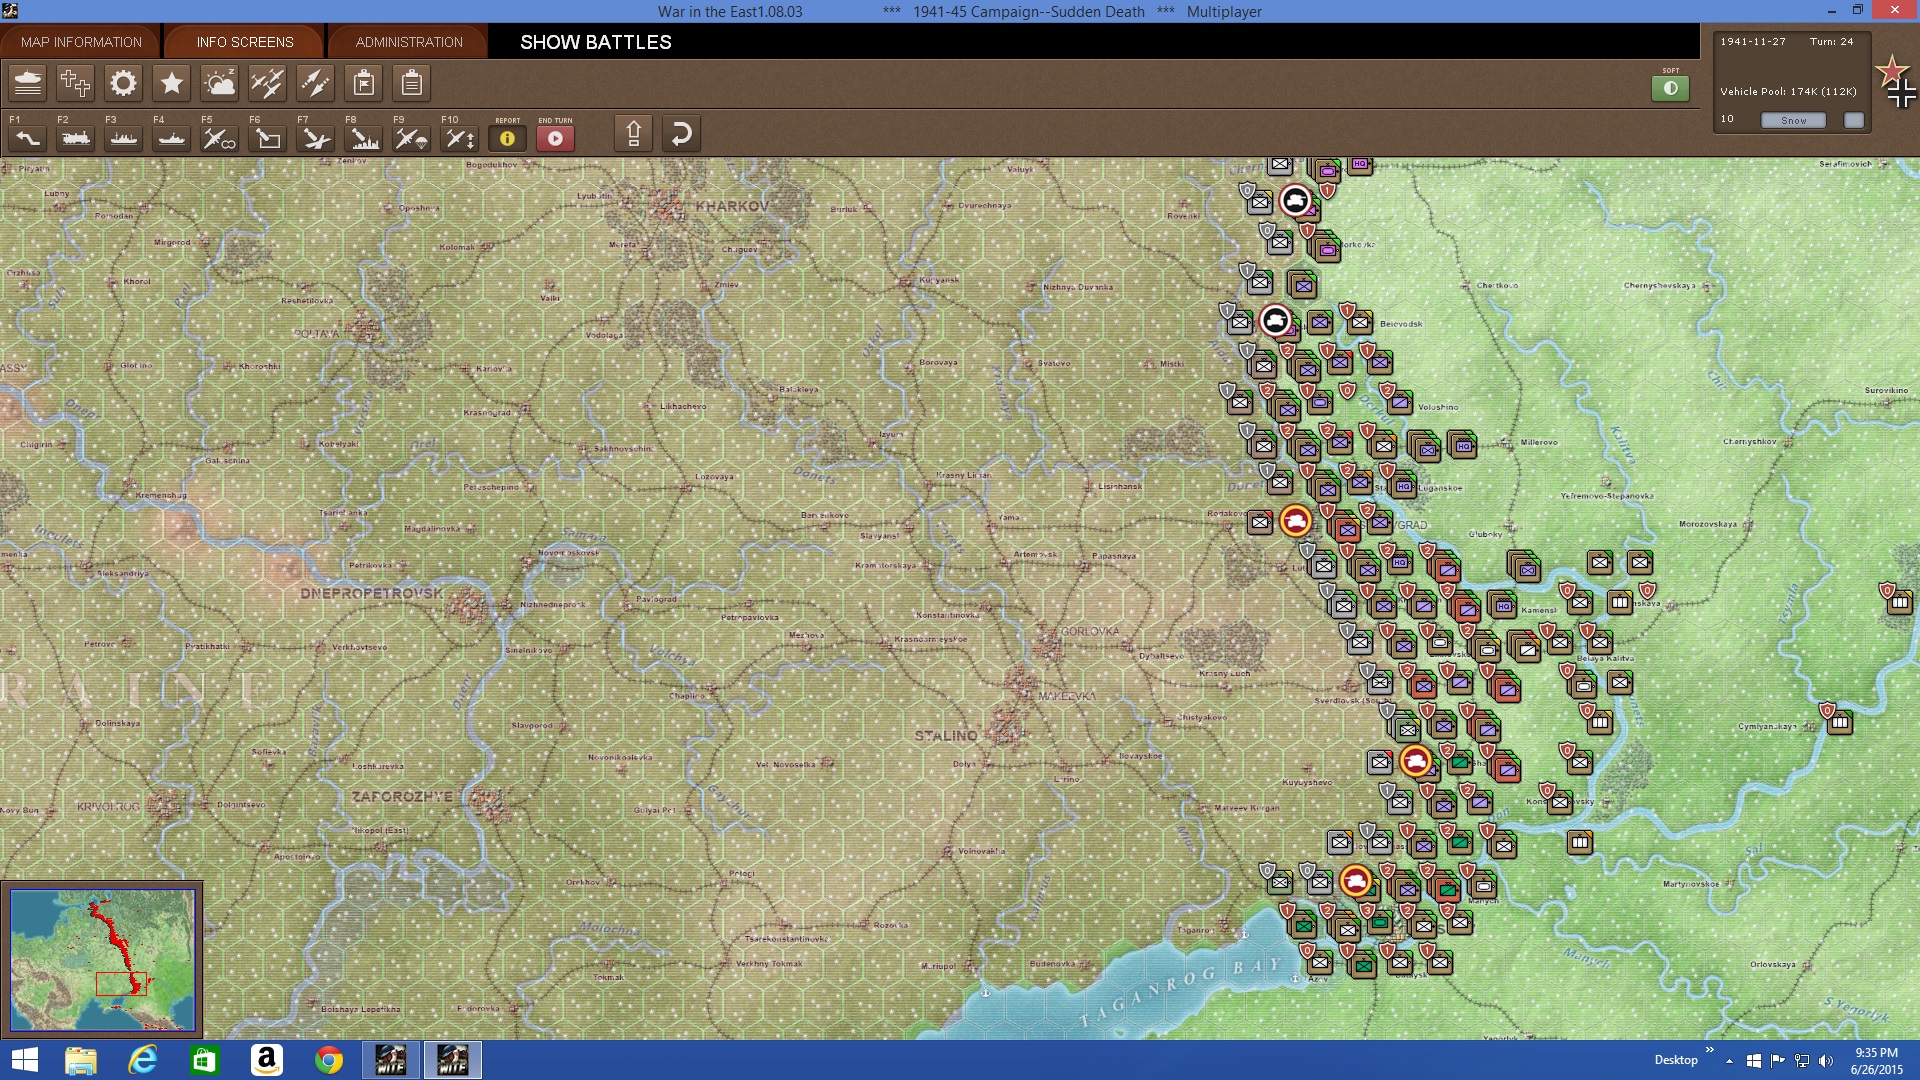Screen dimensions: 1920x1080
Task: Click the minimap overview
Action: click(103, 960)
